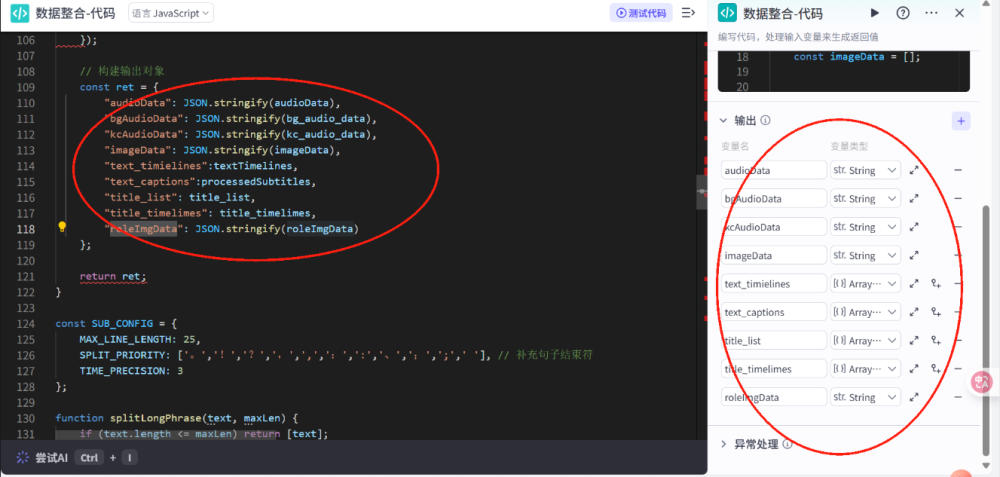Click the lightbulb hint on line 118
Viewport: 1000px width, 477px height.
point(62,226)
